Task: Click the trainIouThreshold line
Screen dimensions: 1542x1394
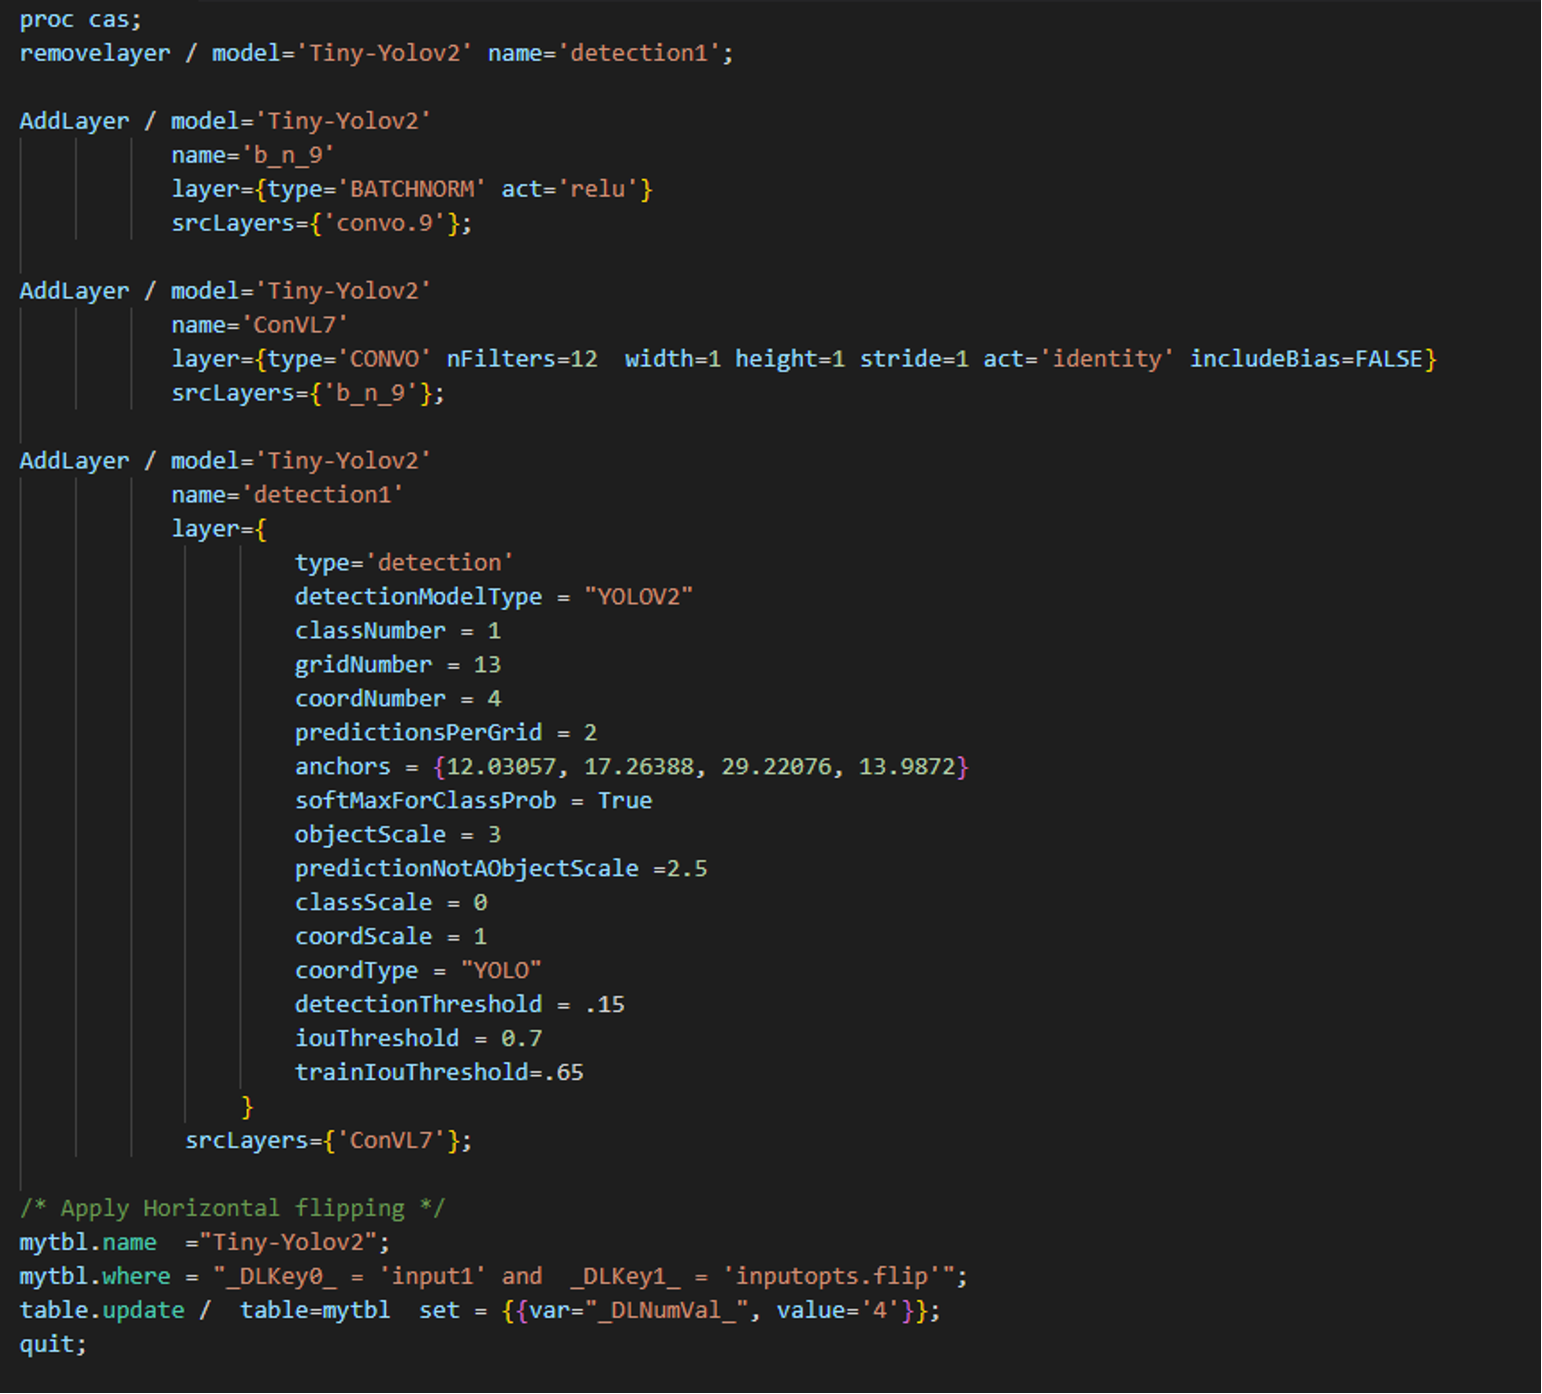Action: coord(438,1074)
